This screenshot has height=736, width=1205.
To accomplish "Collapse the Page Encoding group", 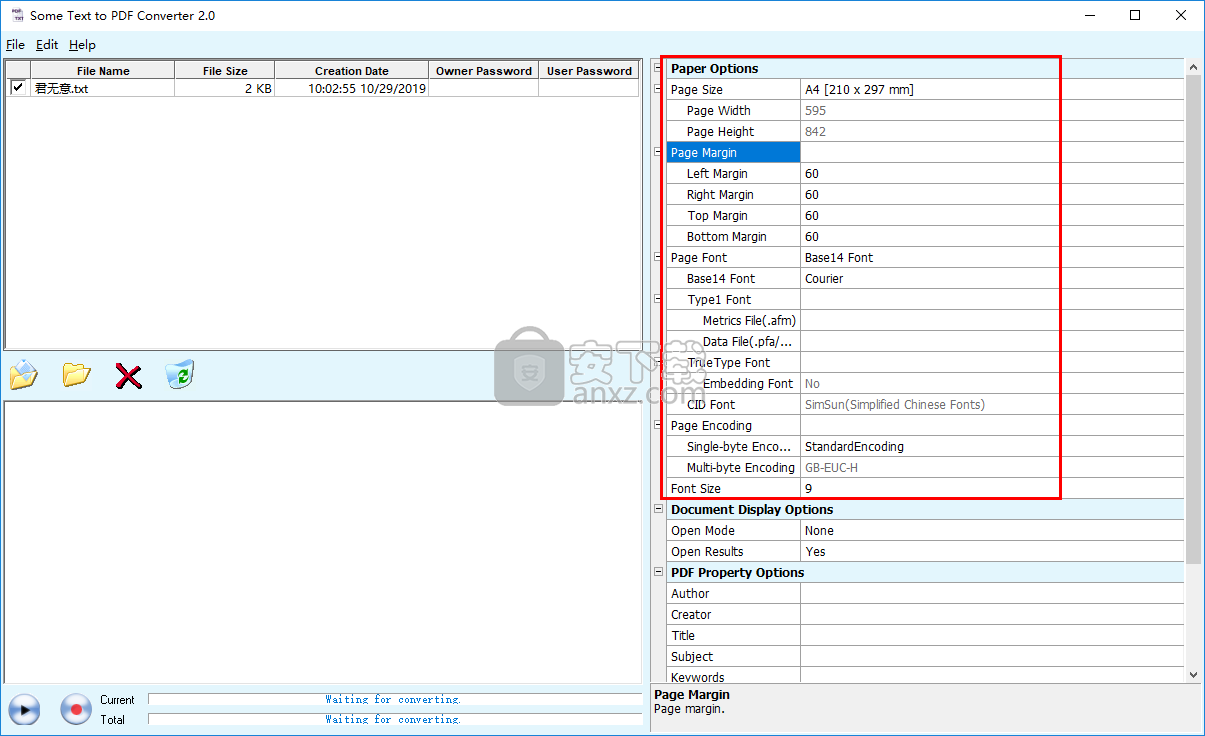I will (x=658, y=425).
